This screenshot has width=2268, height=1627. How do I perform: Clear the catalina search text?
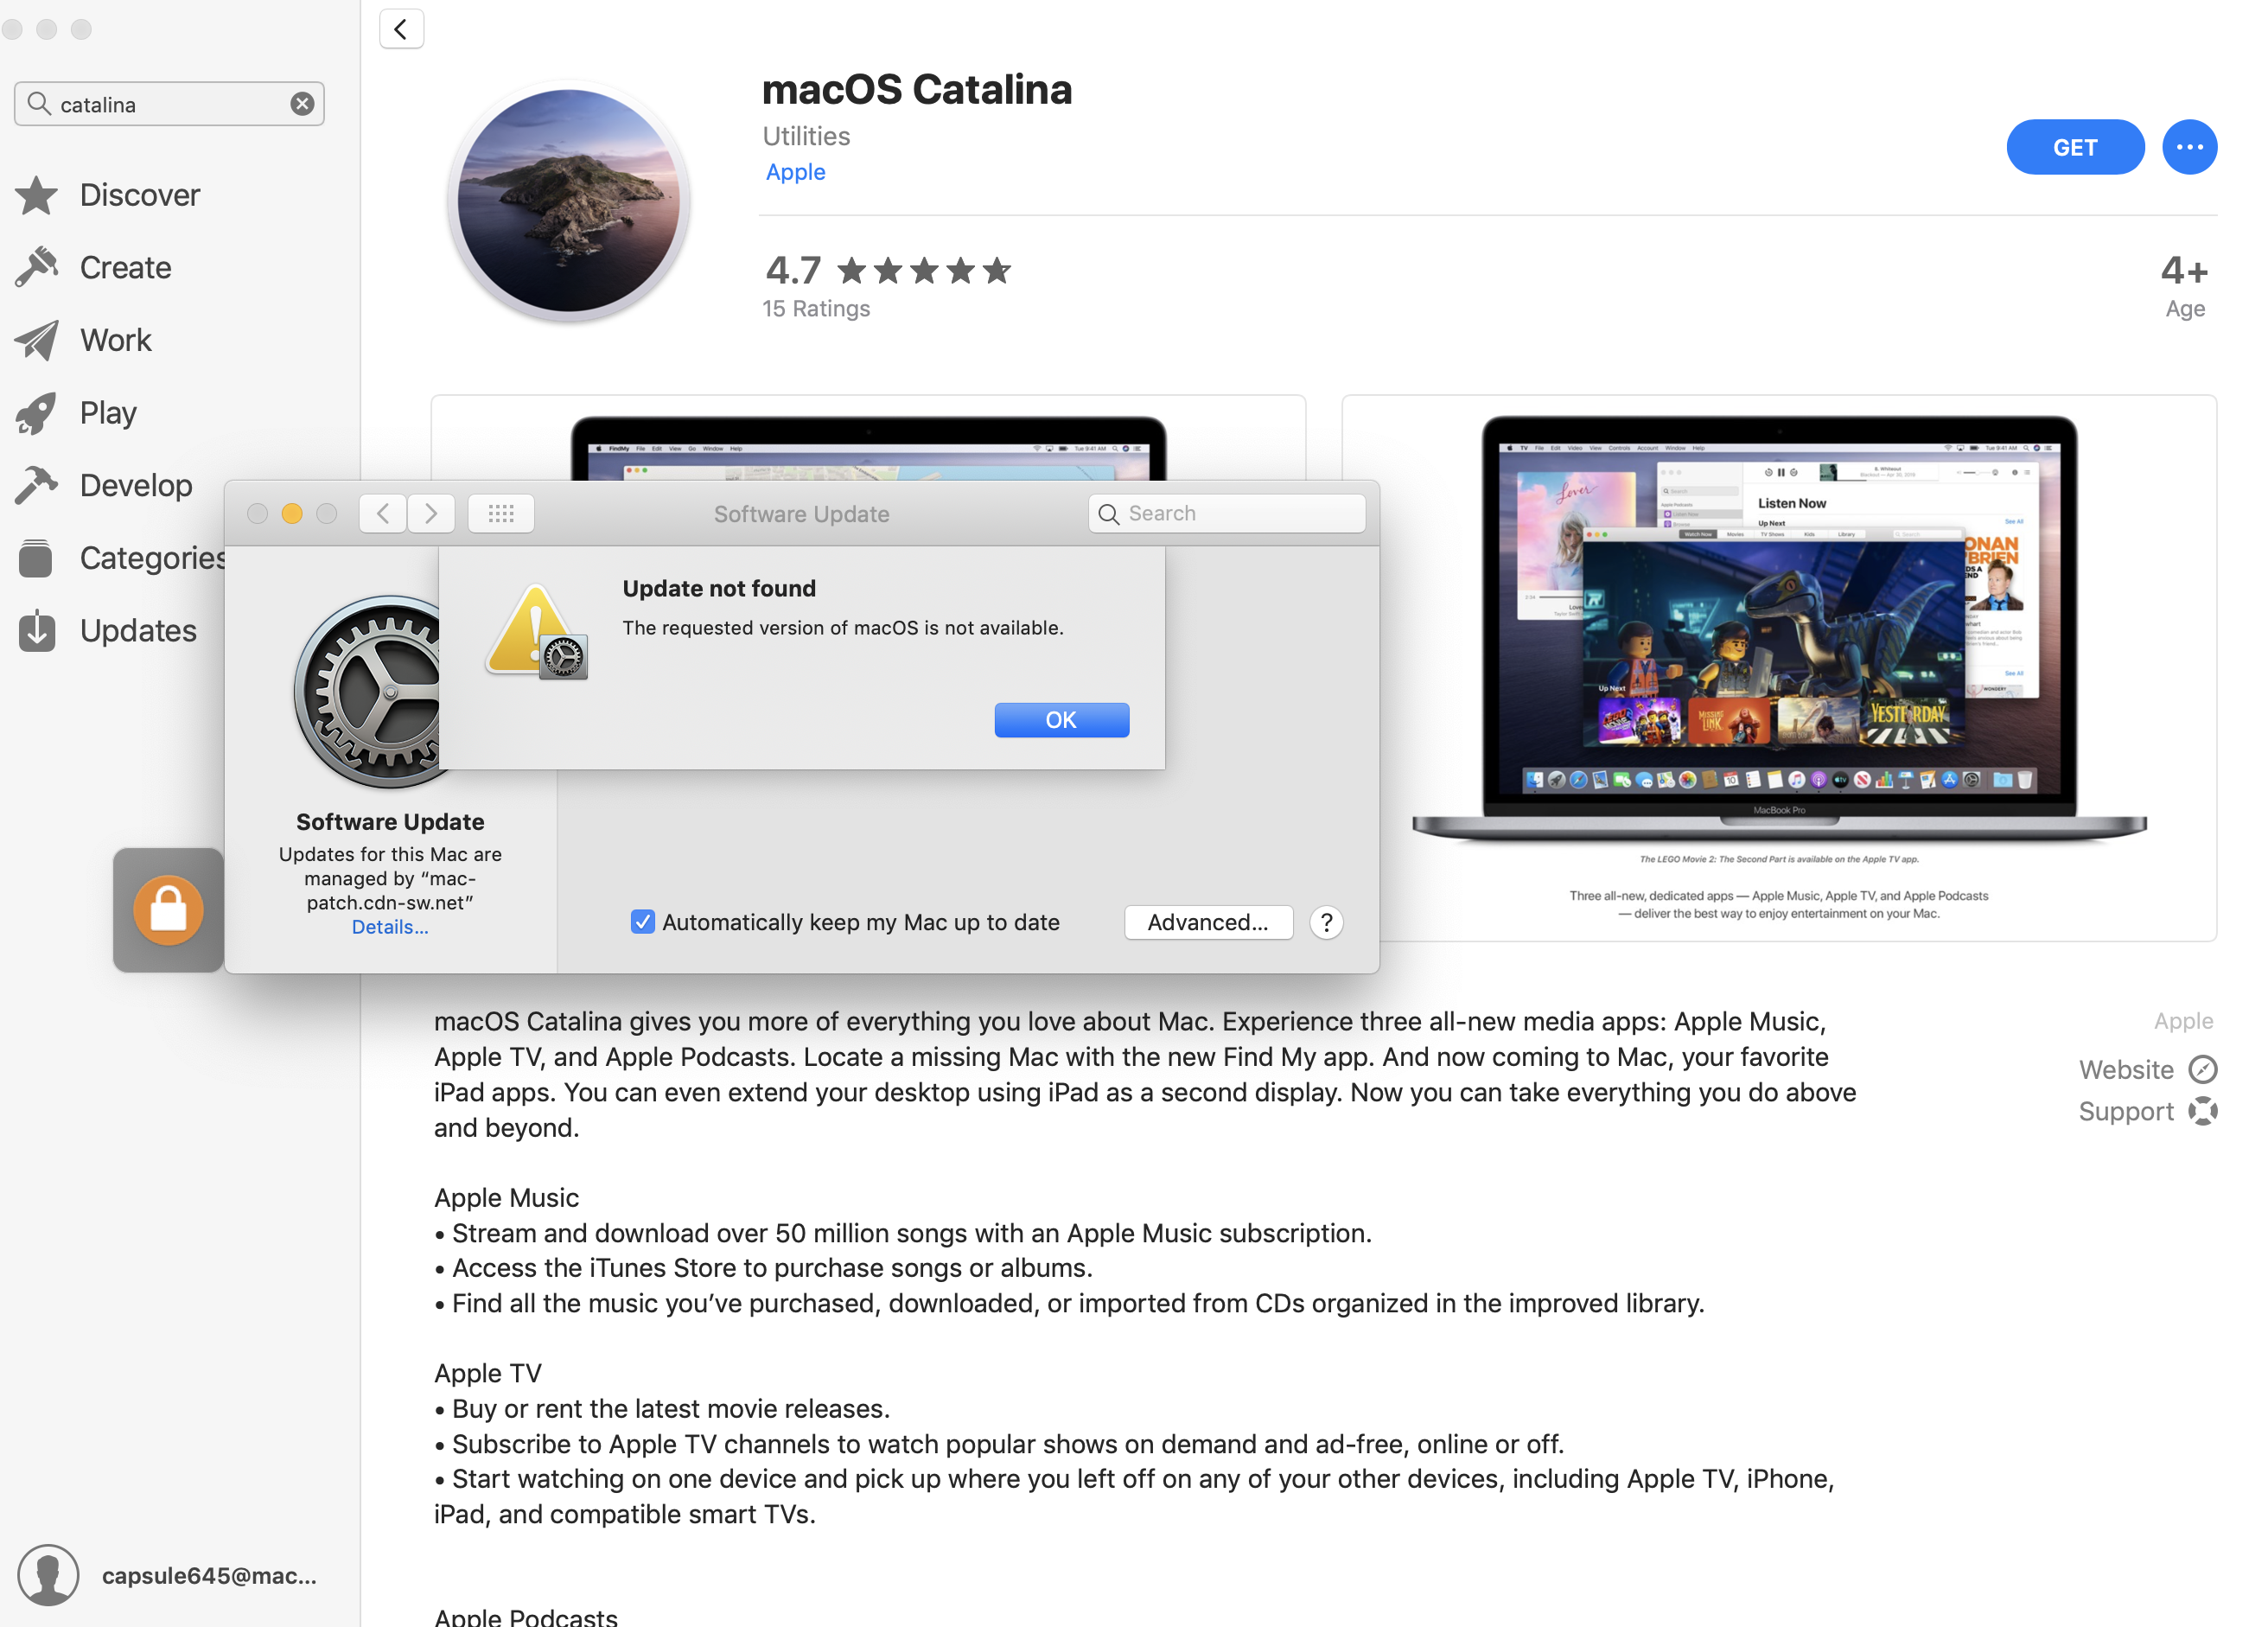302,104
